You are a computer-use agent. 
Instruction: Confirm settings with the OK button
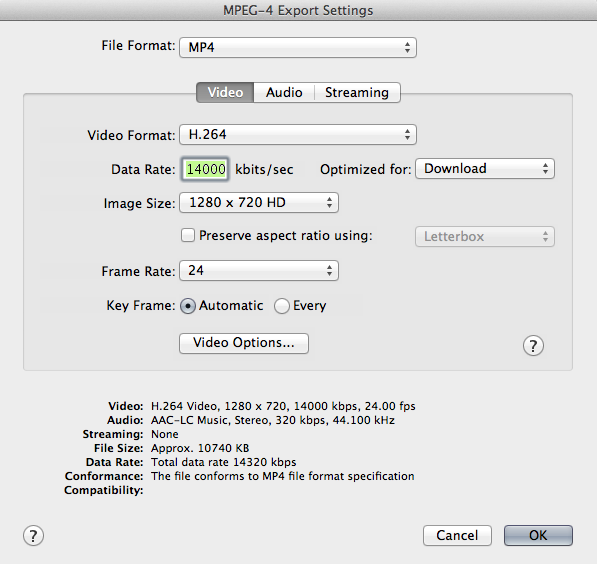(x=538, y=535)
